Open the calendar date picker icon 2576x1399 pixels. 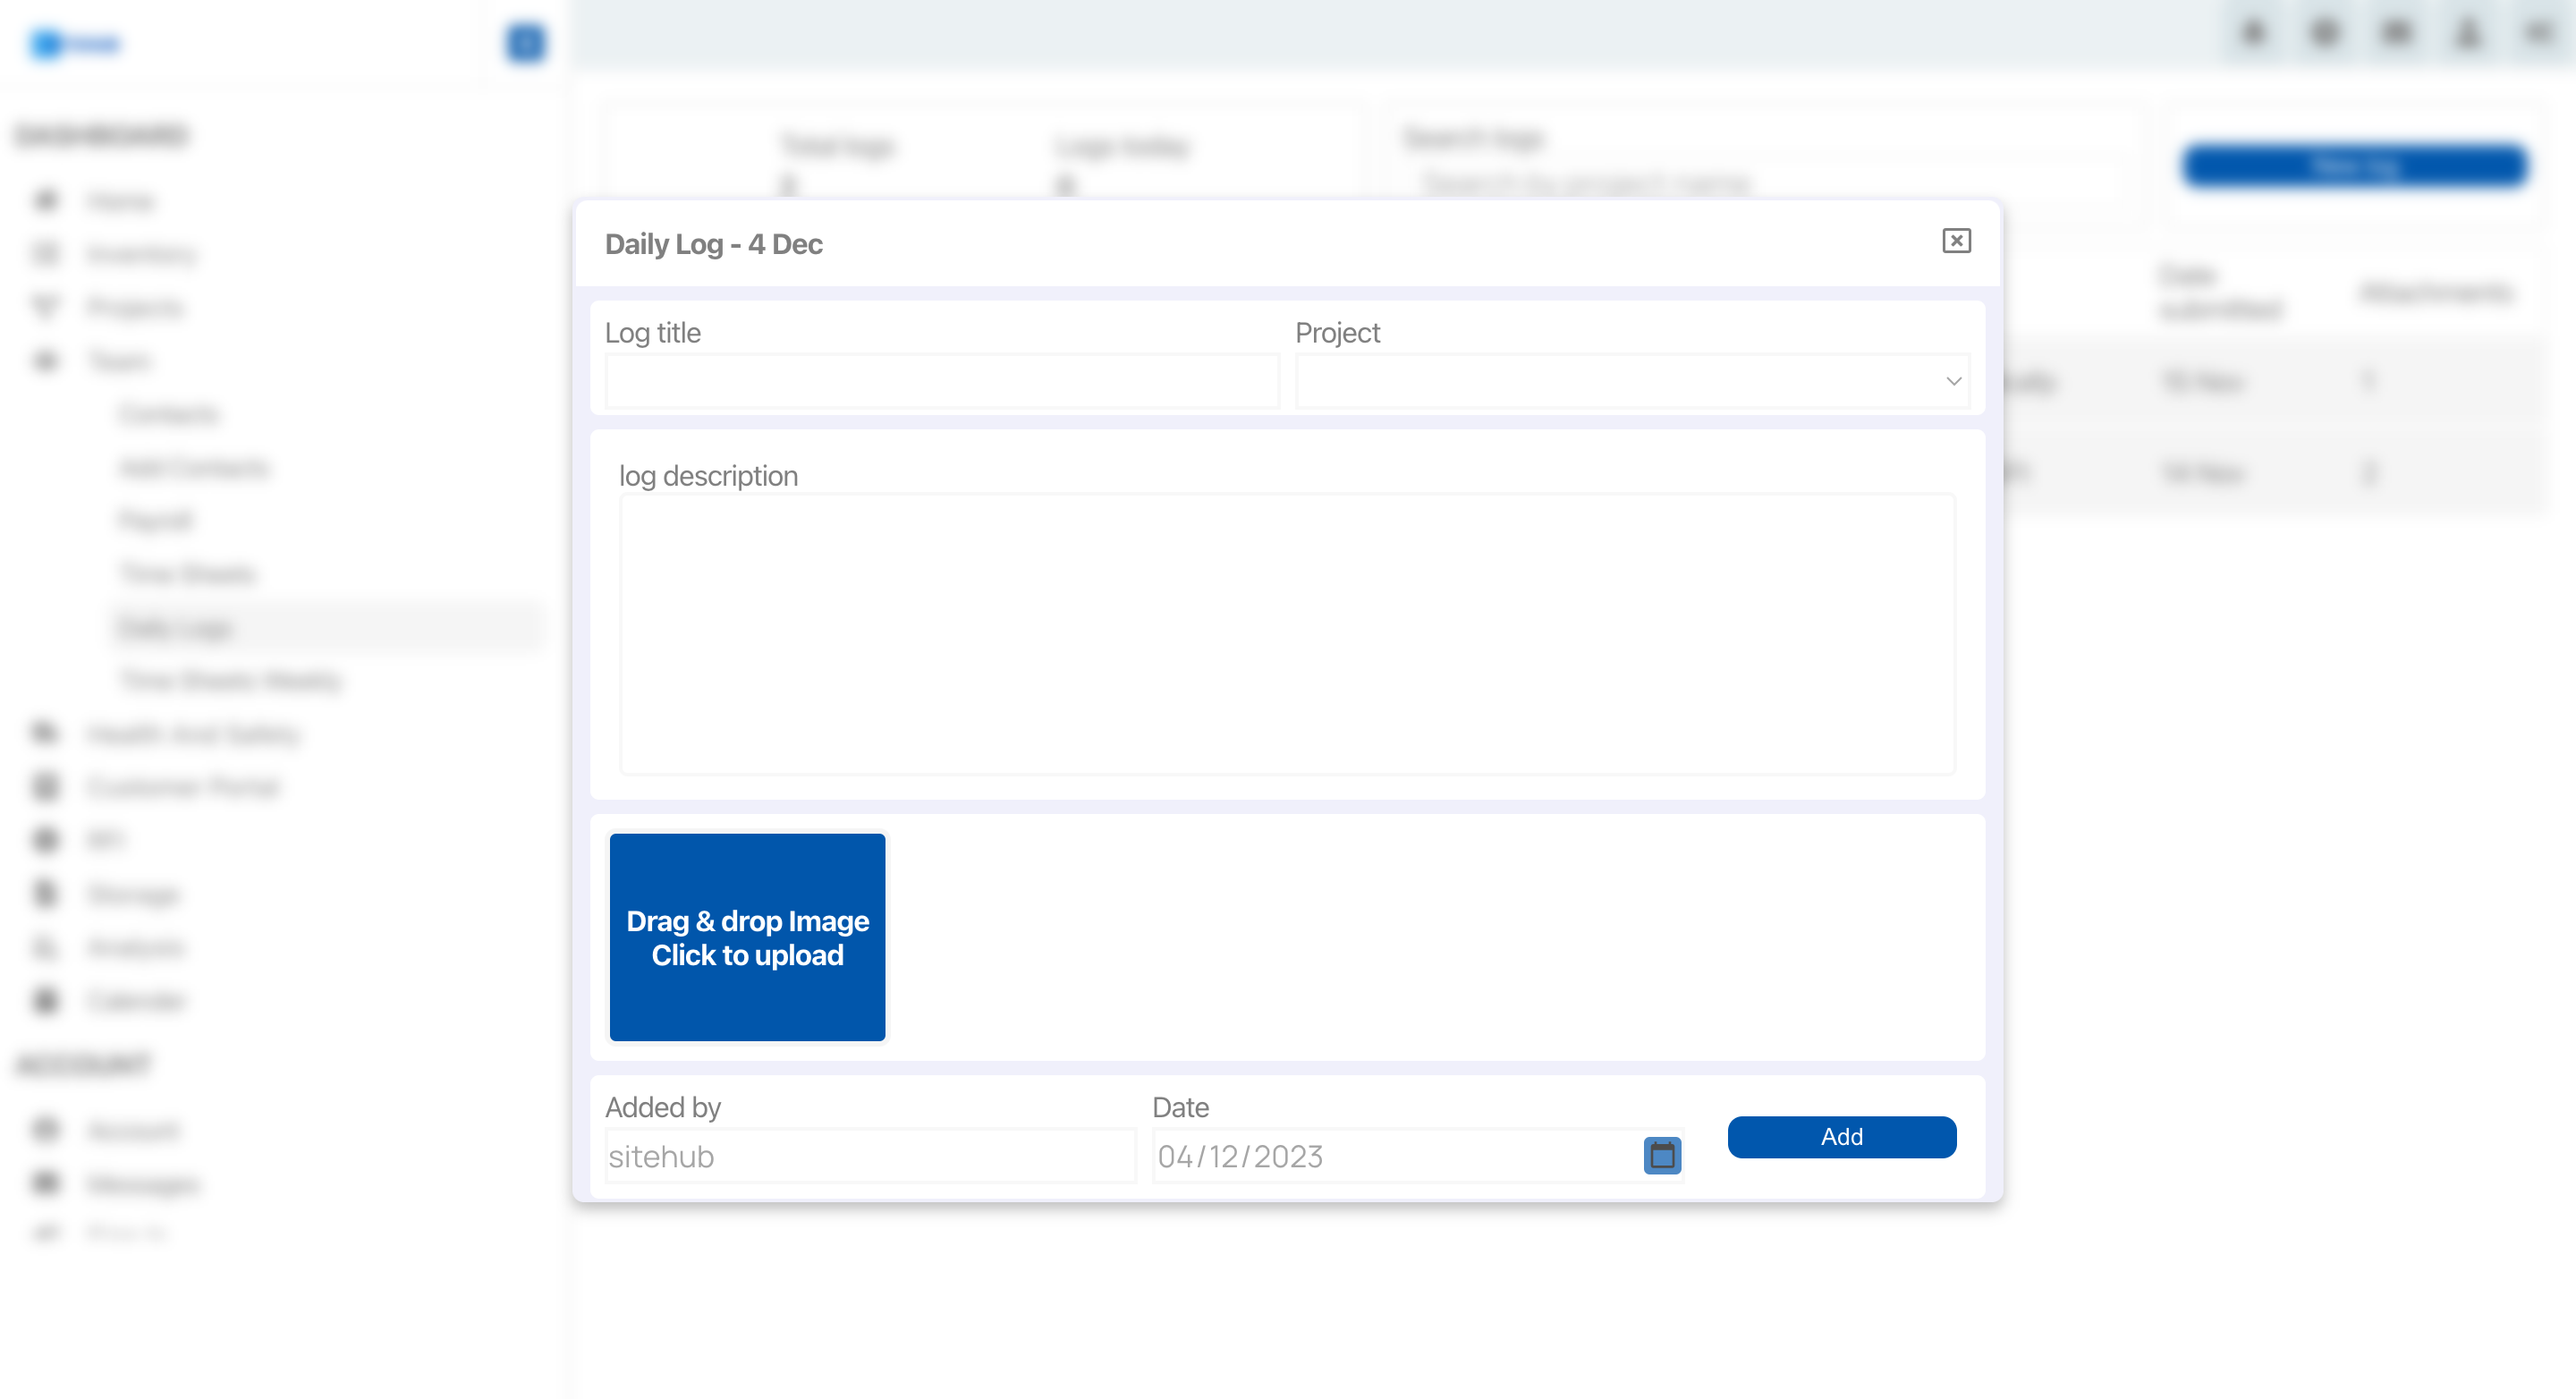pos(1662,1156)
